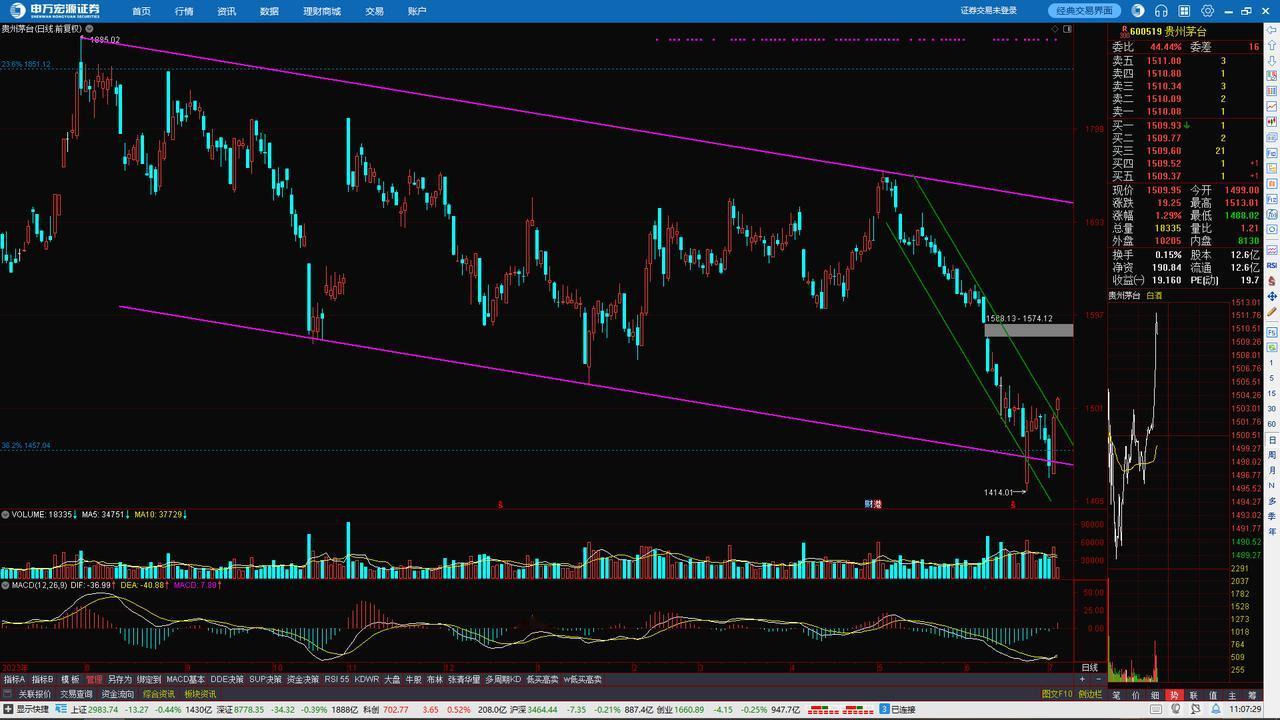Open the 交易 menu

click(374, 11)
